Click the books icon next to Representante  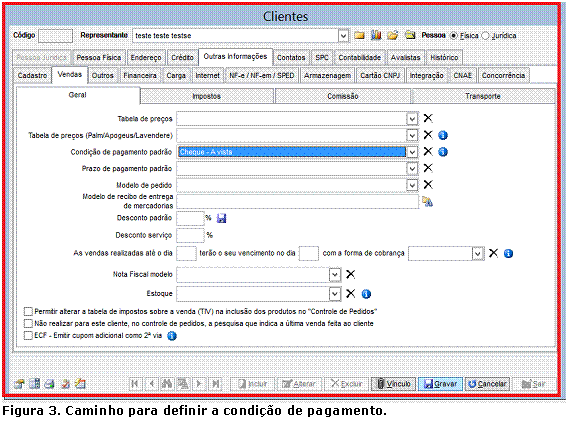click(x=376, y=35)
